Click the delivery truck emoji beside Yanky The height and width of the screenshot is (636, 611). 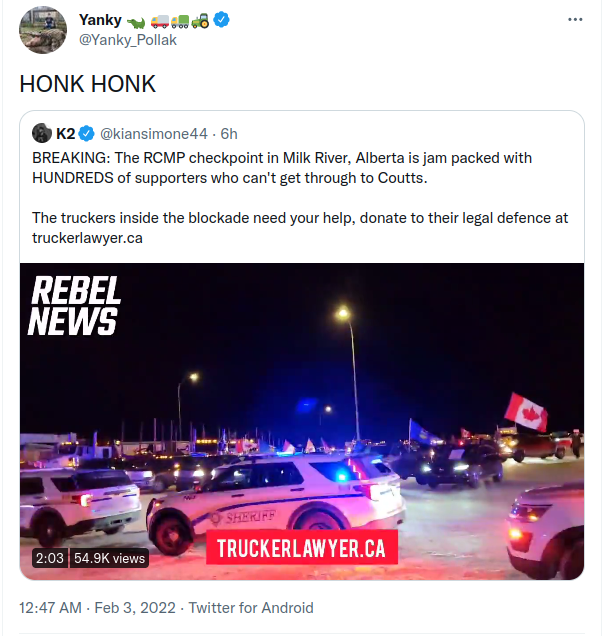(x=159, y=21)
